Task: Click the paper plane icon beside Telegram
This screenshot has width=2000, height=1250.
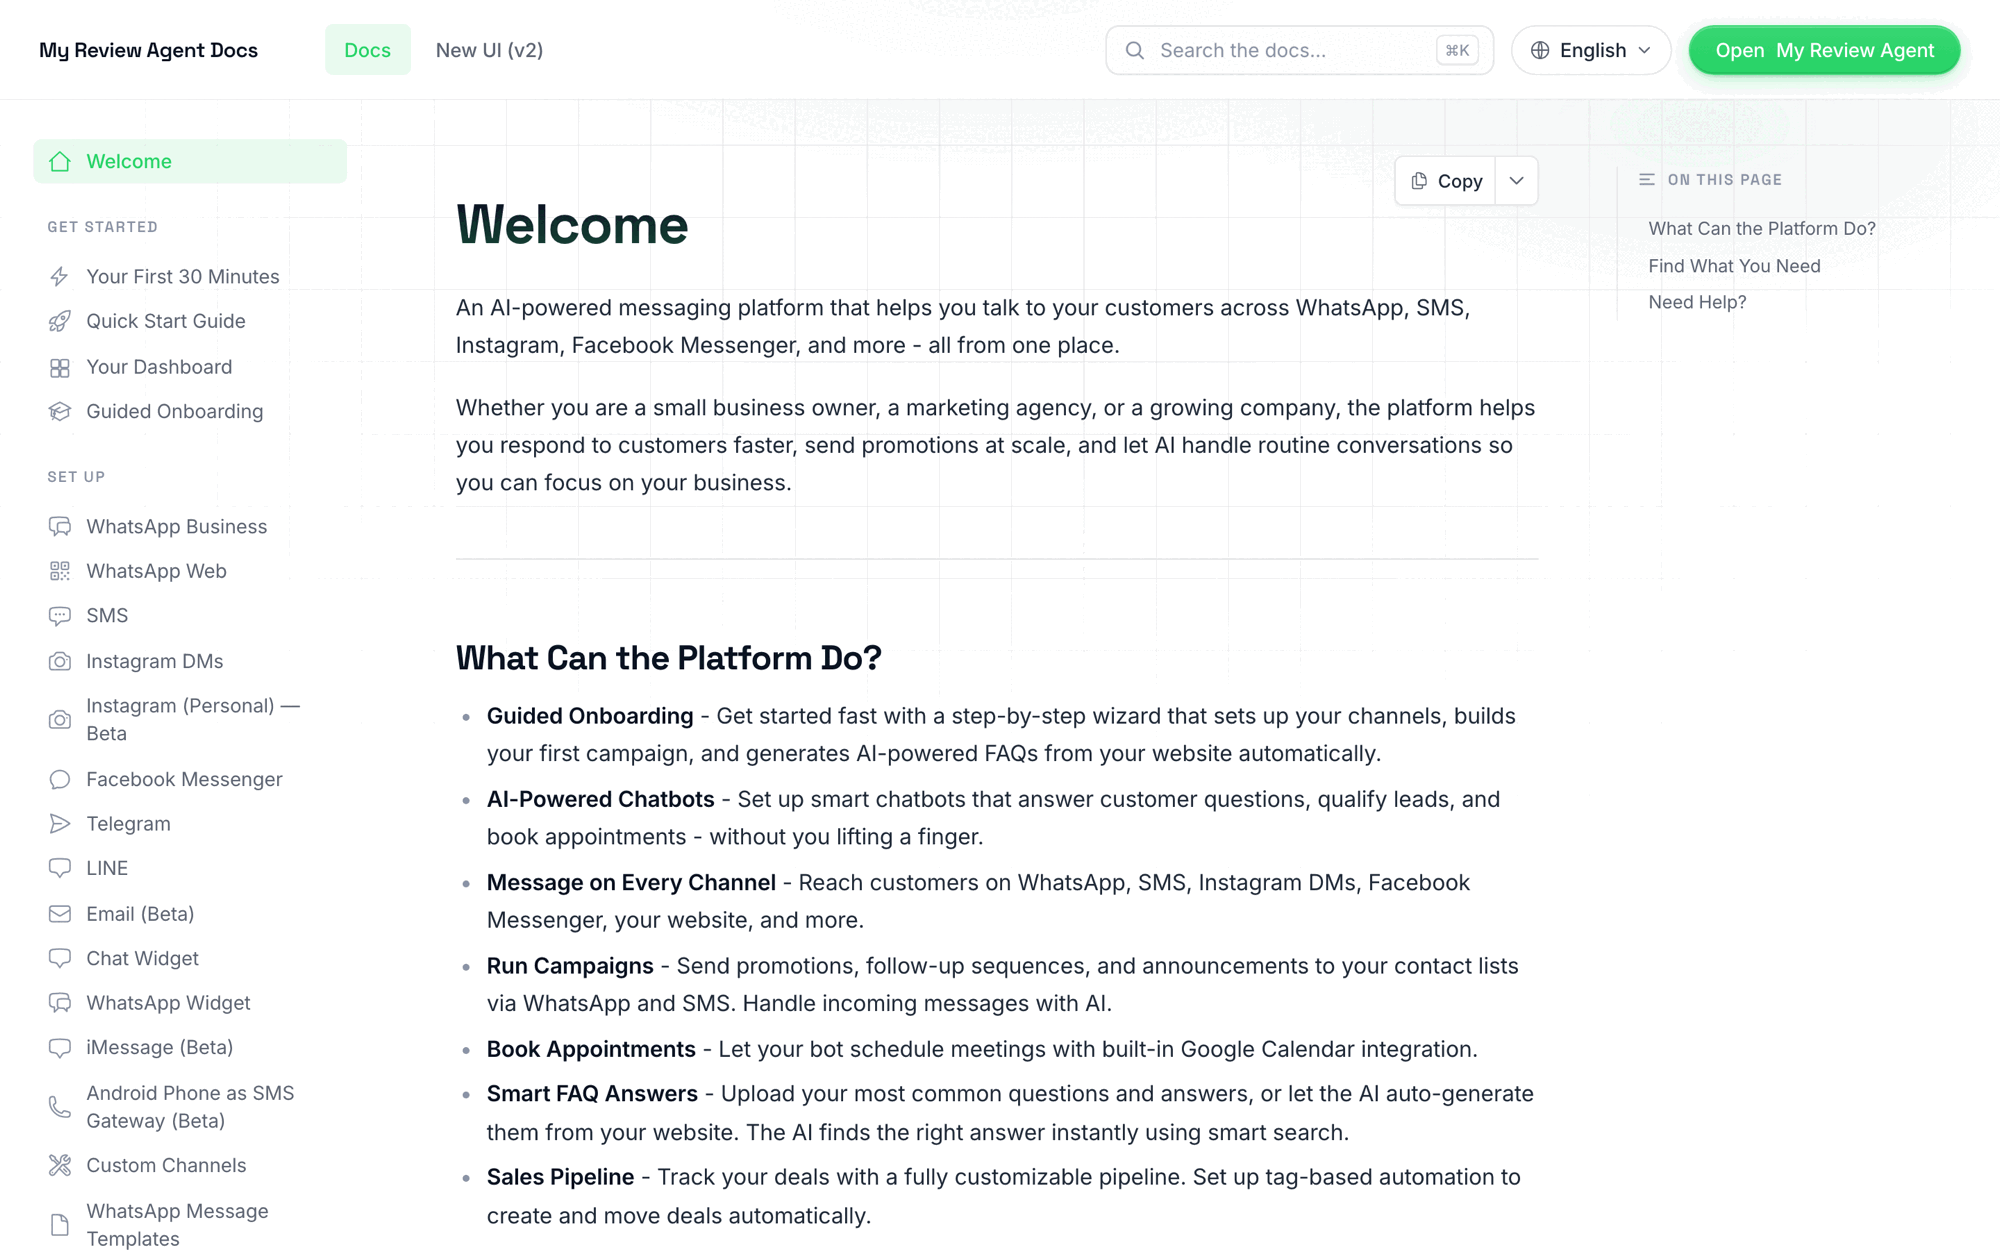Action: click(x=60, y=824)
